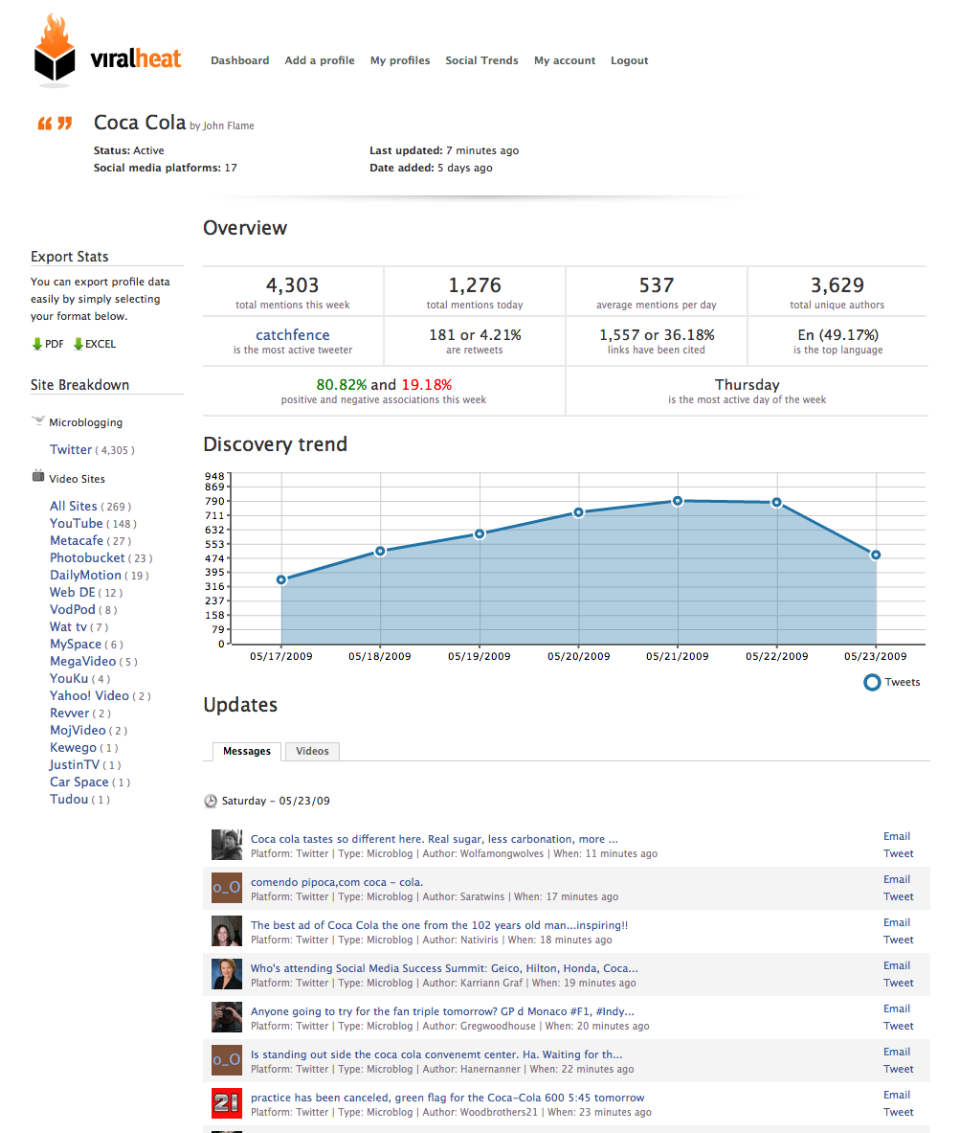Image resolution: width=960 pixels, height=1133 pixels.
Task: Open the MegaVideo breakdown link
Action: point(82,661)
